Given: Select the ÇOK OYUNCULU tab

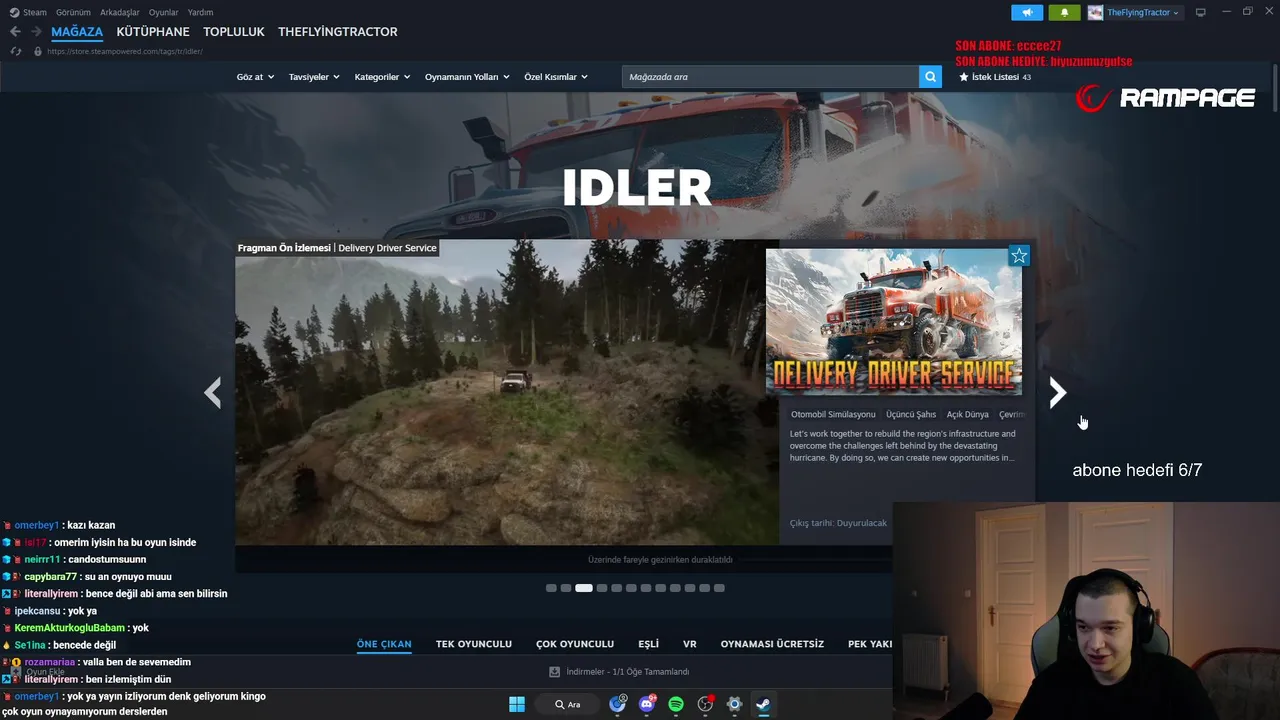Looking at the screenshot, I should 575,644.
